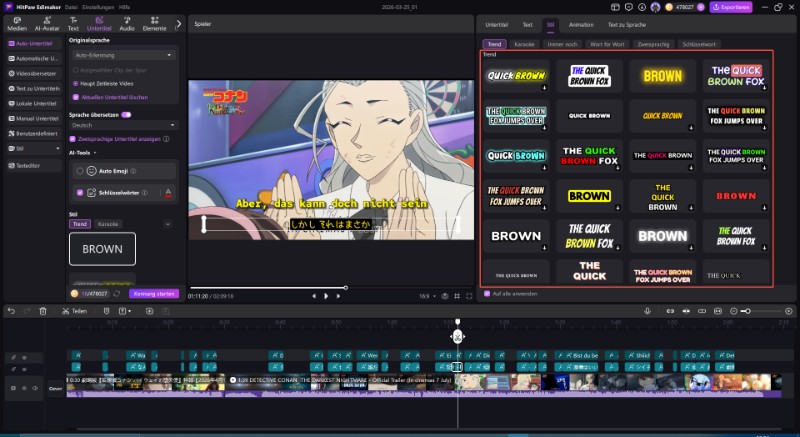Open the user avatar profile

point(655,7)
